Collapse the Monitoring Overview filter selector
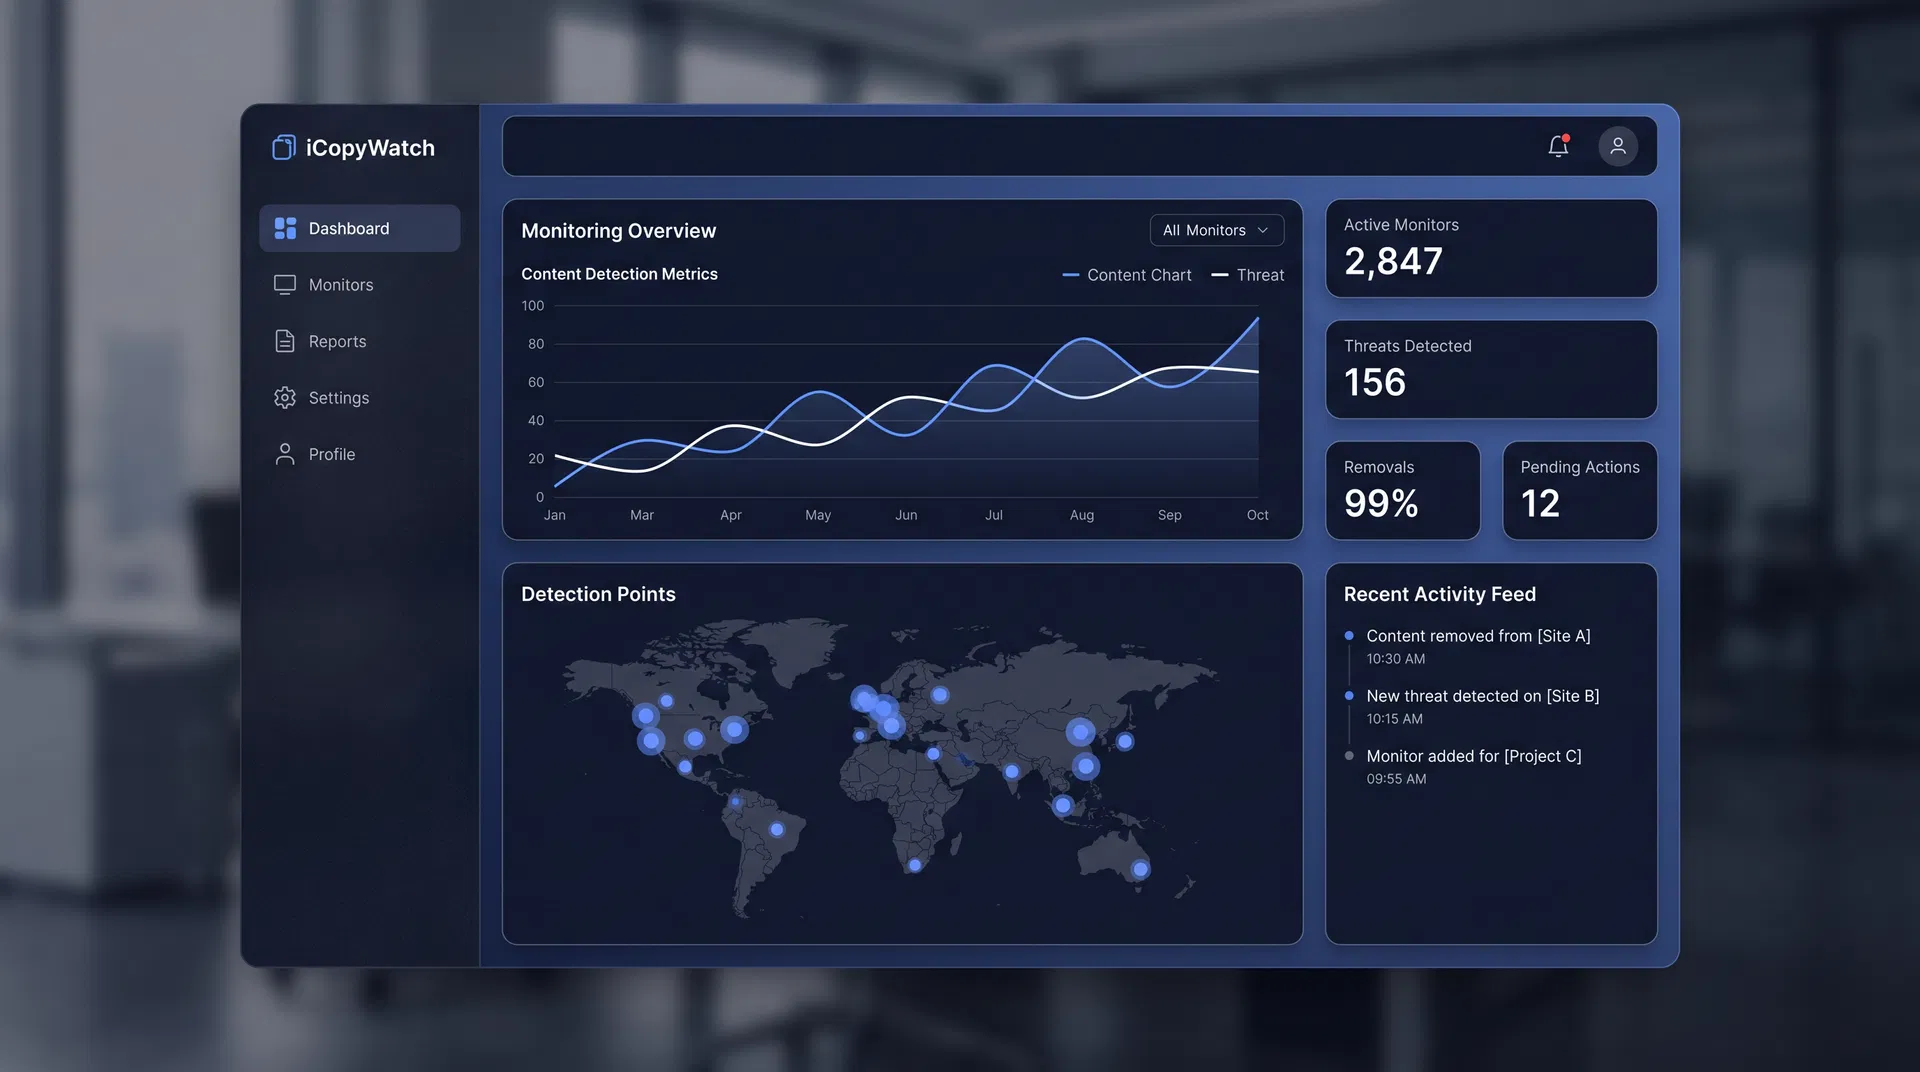1920x1072 pixels. (1216, 230)
